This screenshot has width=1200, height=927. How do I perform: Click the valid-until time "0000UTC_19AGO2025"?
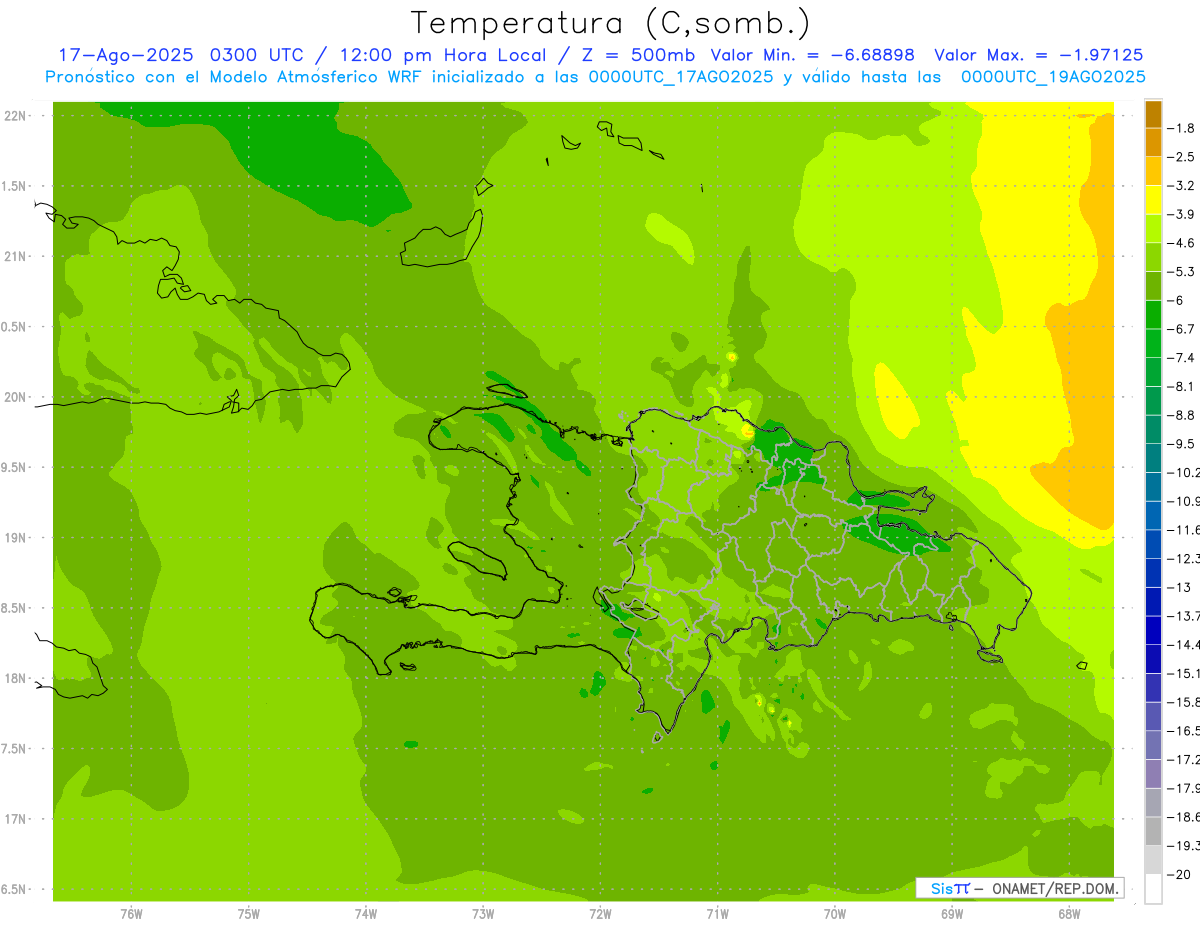point(1052,77)
